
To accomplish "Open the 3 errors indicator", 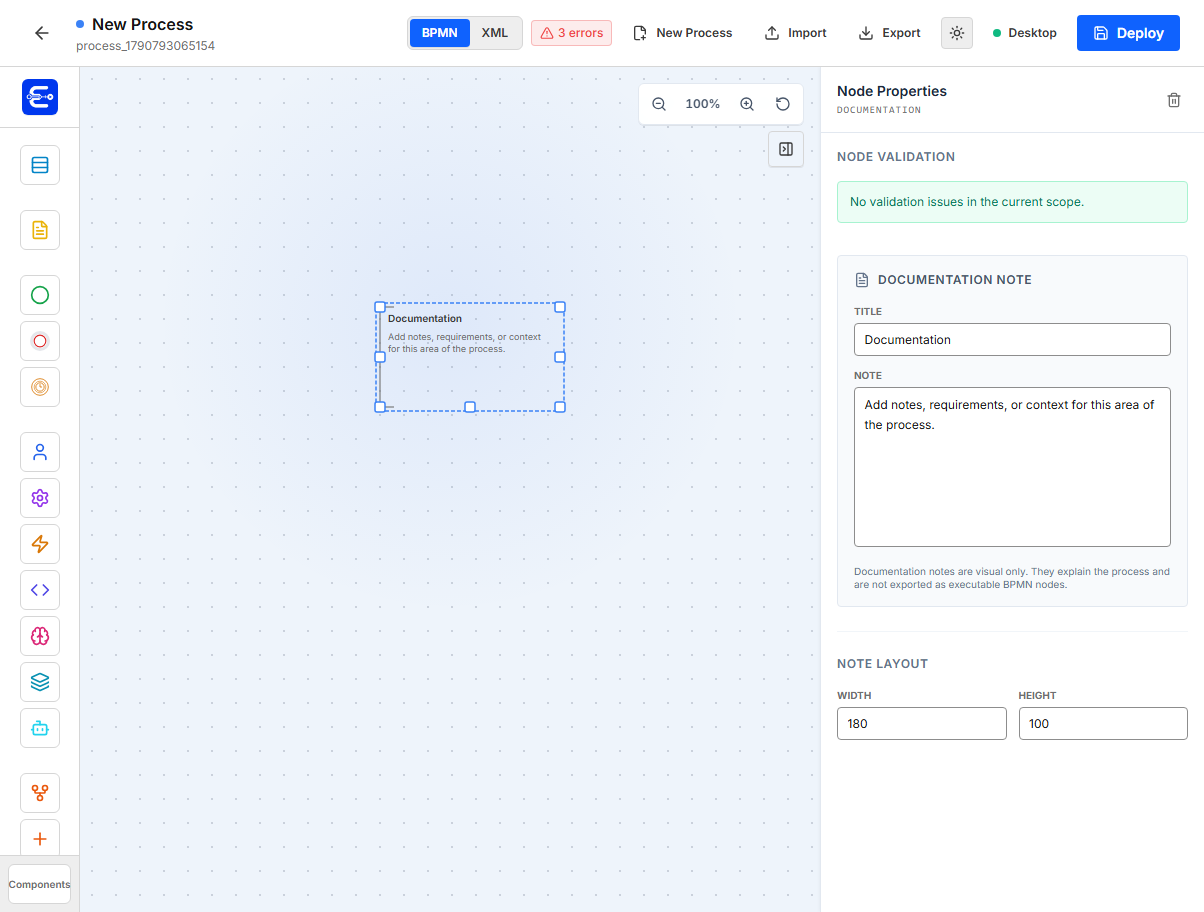I will 571,33.
